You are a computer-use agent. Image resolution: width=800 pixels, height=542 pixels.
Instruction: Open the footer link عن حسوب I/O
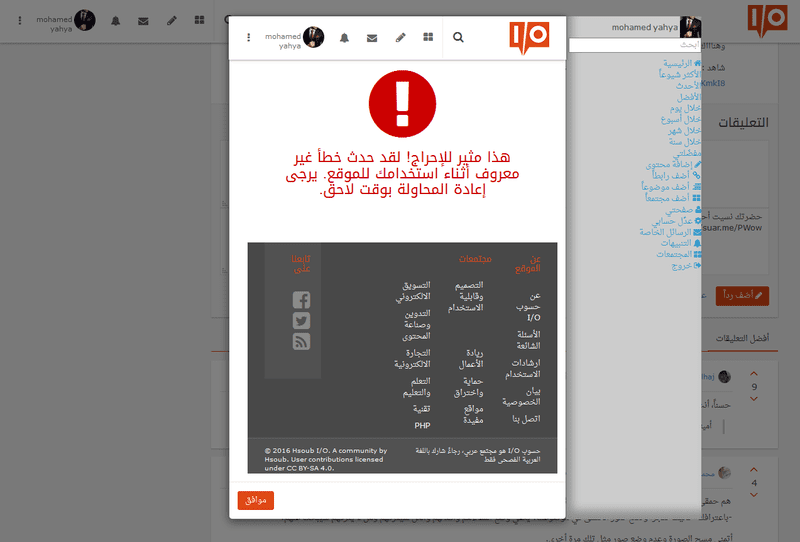coord(528,307)
